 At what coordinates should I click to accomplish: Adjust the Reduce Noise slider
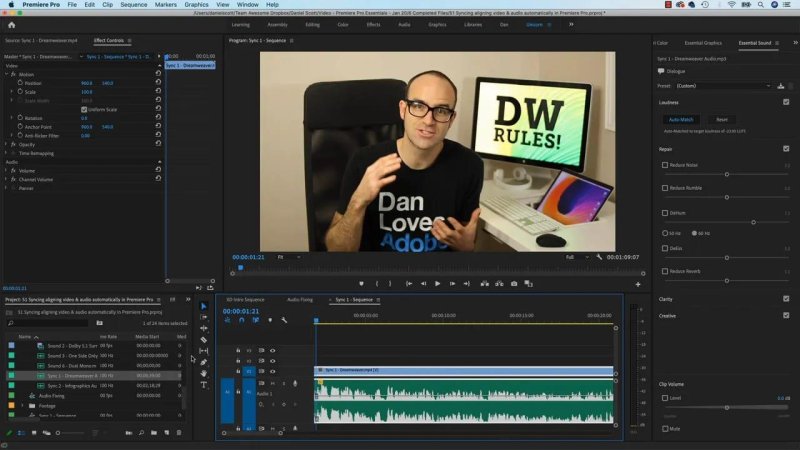click(727, 174)
